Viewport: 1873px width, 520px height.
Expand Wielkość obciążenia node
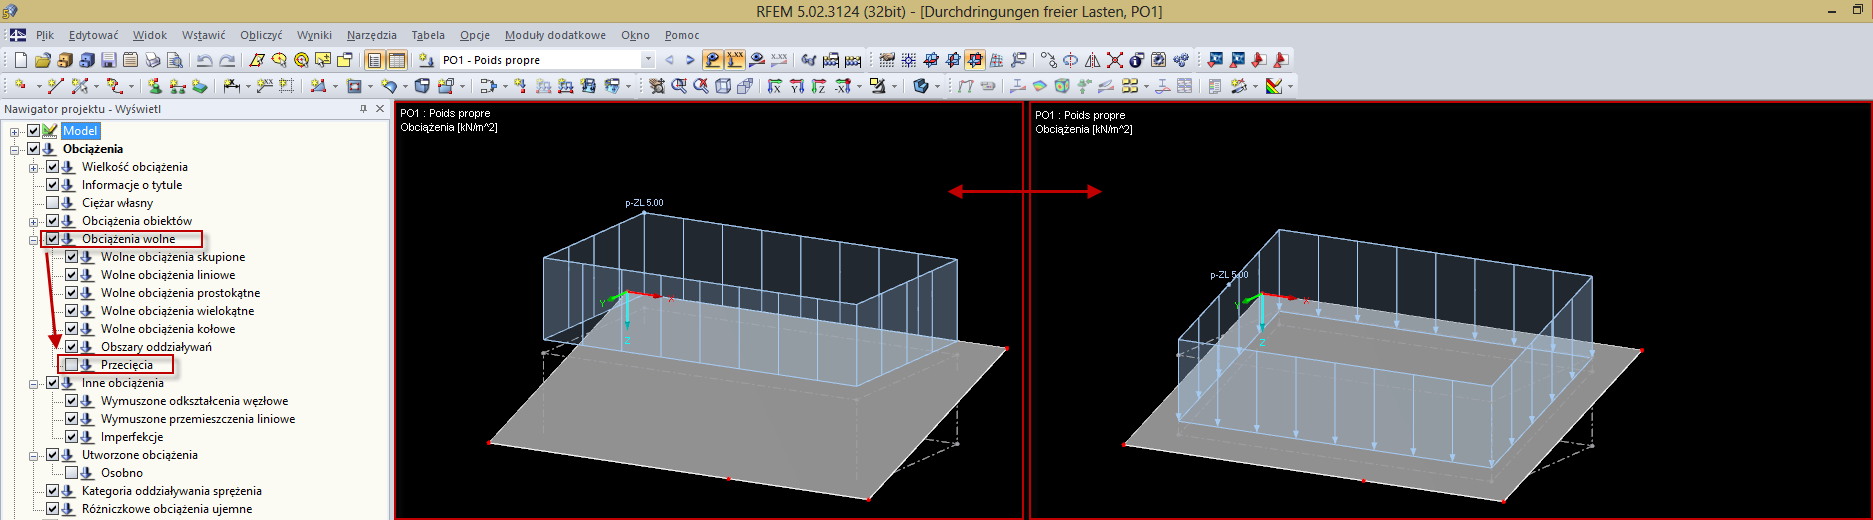click(x=34, y=167)
